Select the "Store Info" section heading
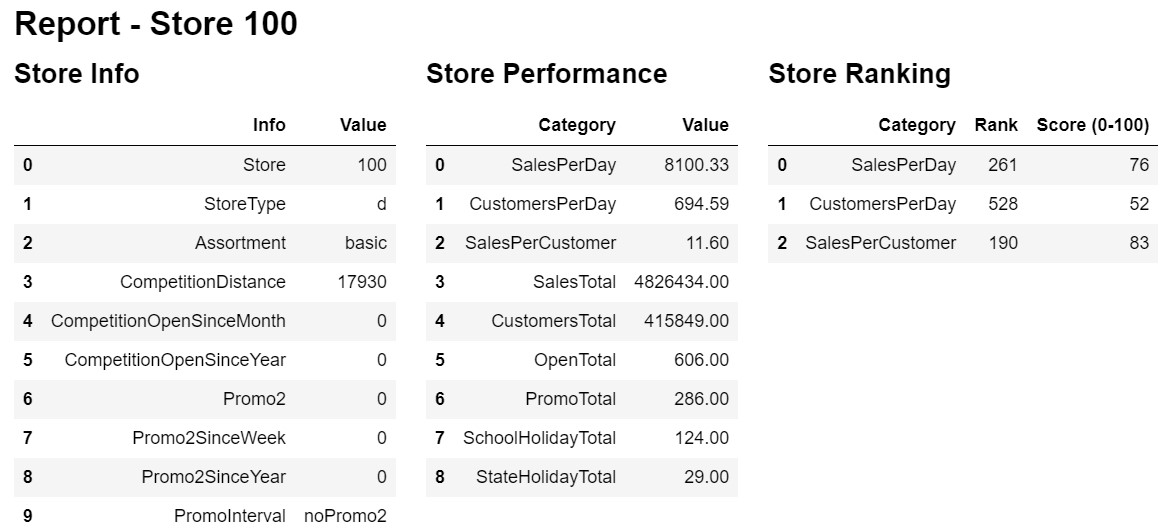 (77, 73)
